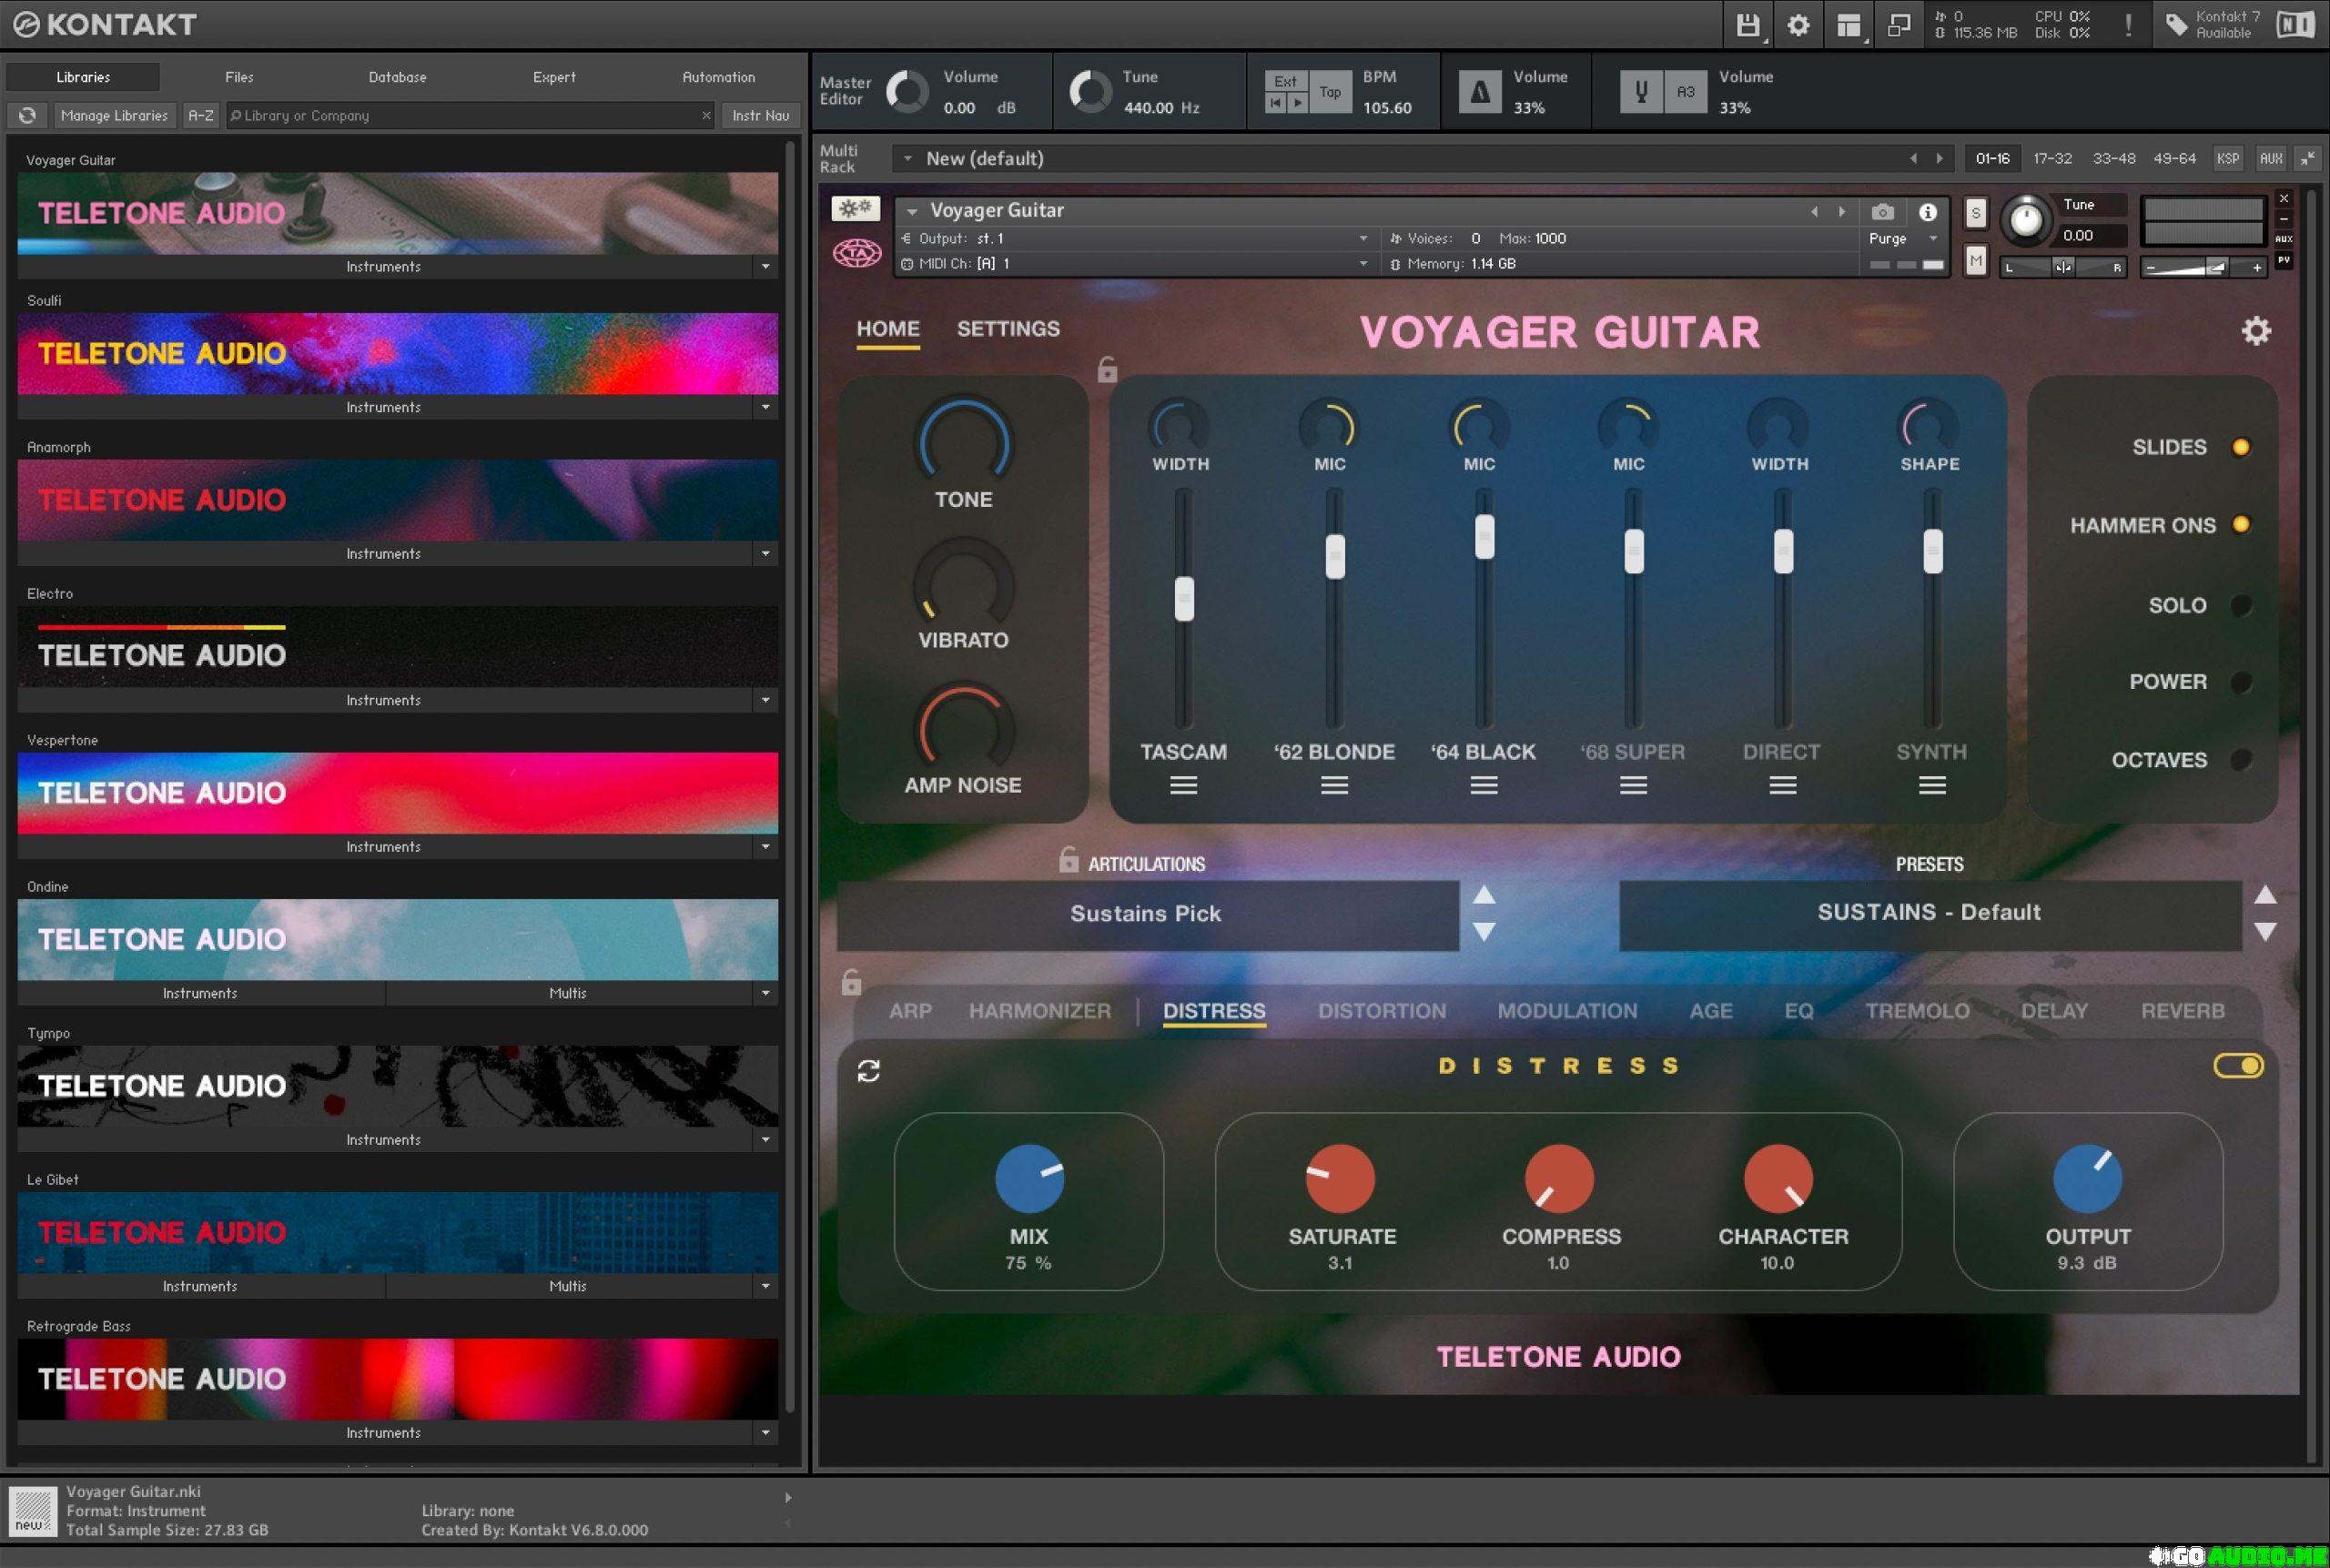
Task: Select the REVERB effect tab
Action: tap(2182, 1011)
